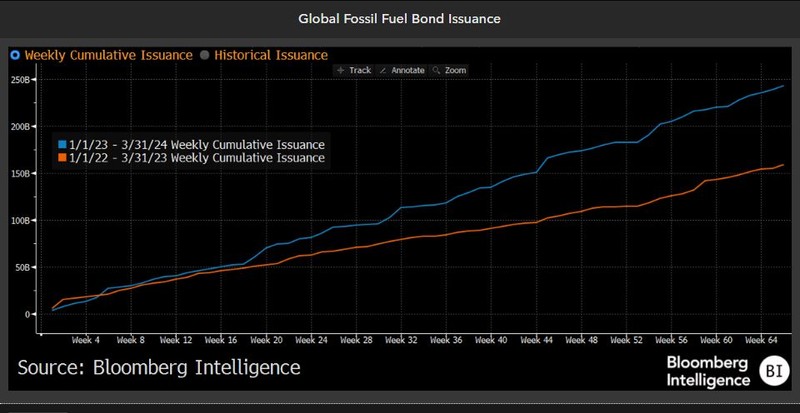
Task: Click the pencil icon beside Annotate
Action: [384, 70]
